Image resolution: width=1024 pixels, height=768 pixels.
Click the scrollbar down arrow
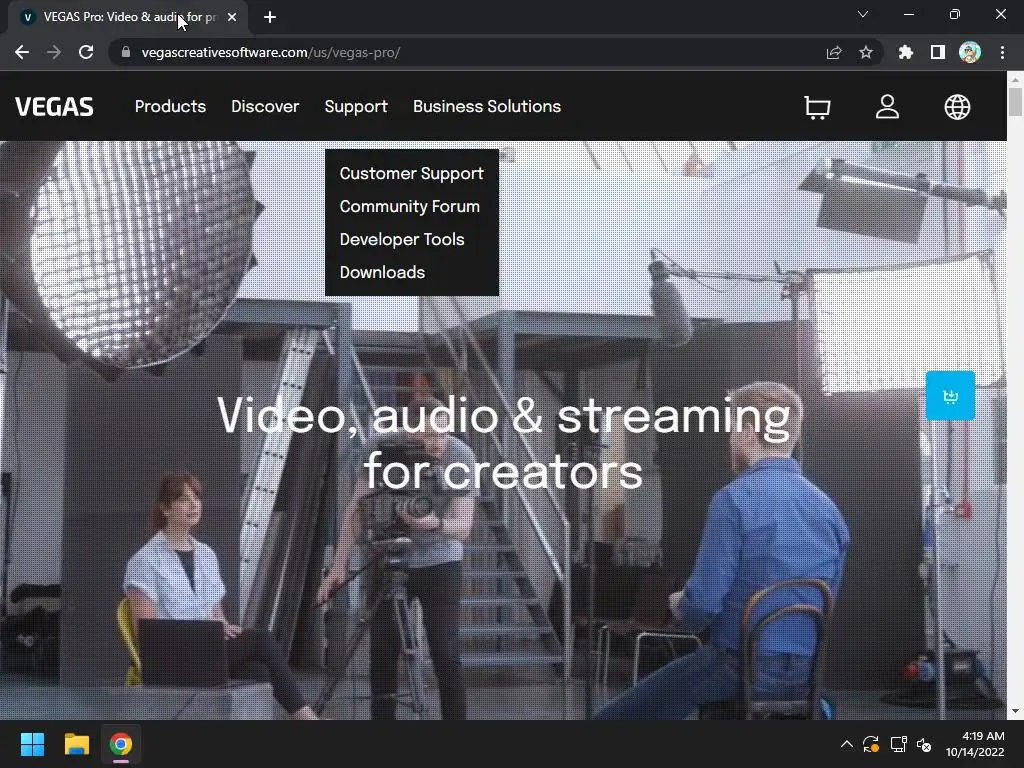[1015, 711]
